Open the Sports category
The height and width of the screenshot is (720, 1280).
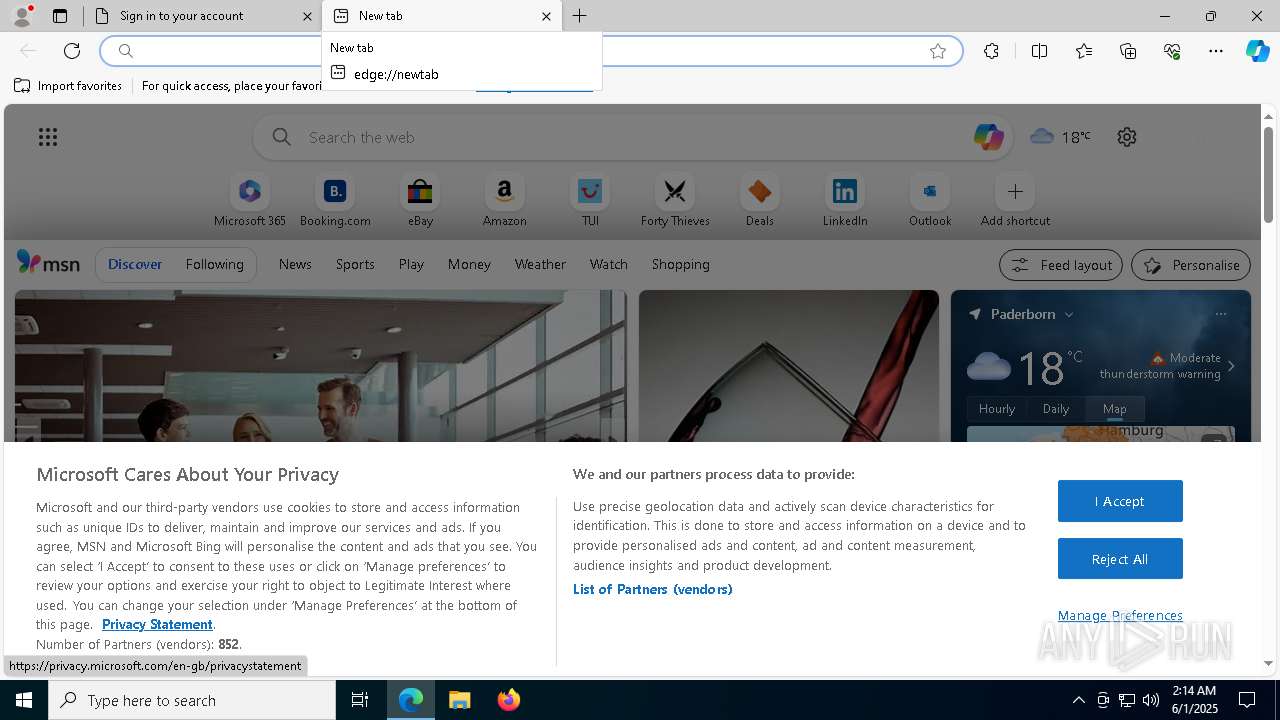point(355,264)
